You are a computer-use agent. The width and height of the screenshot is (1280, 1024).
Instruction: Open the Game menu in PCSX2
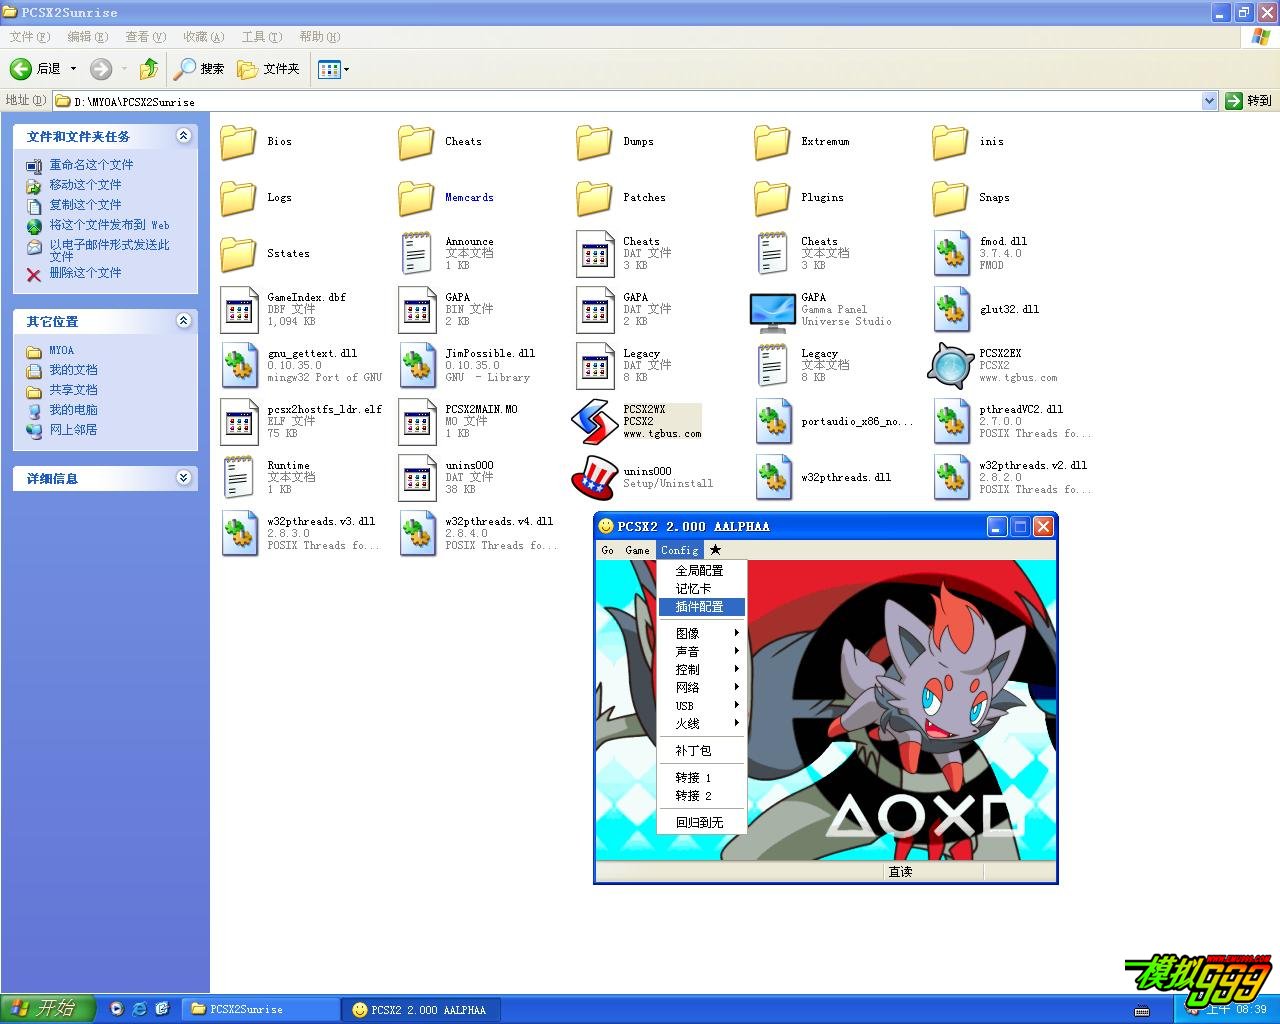(637, 550)
